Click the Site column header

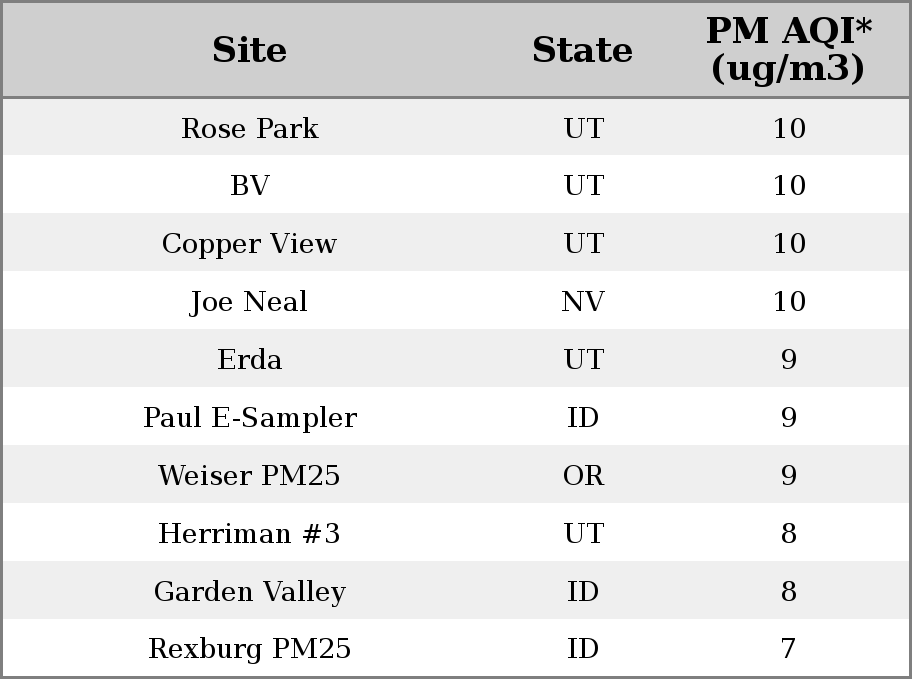[x=249, y=50]
